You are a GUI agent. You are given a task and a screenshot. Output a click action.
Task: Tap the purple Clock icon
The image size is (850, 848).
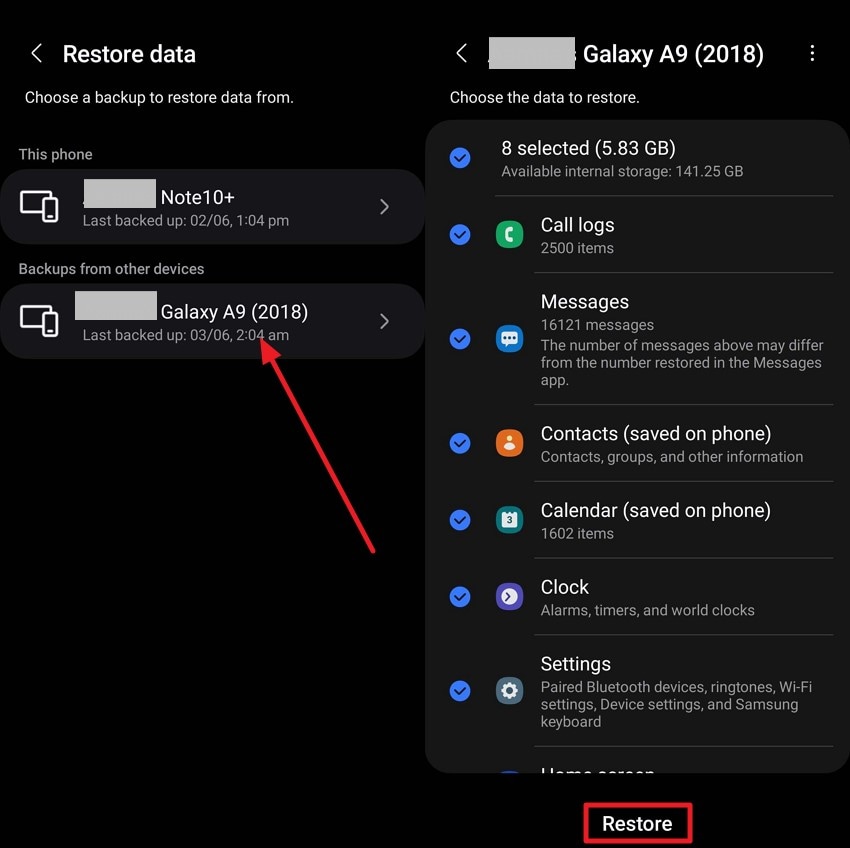coord(509,596)
